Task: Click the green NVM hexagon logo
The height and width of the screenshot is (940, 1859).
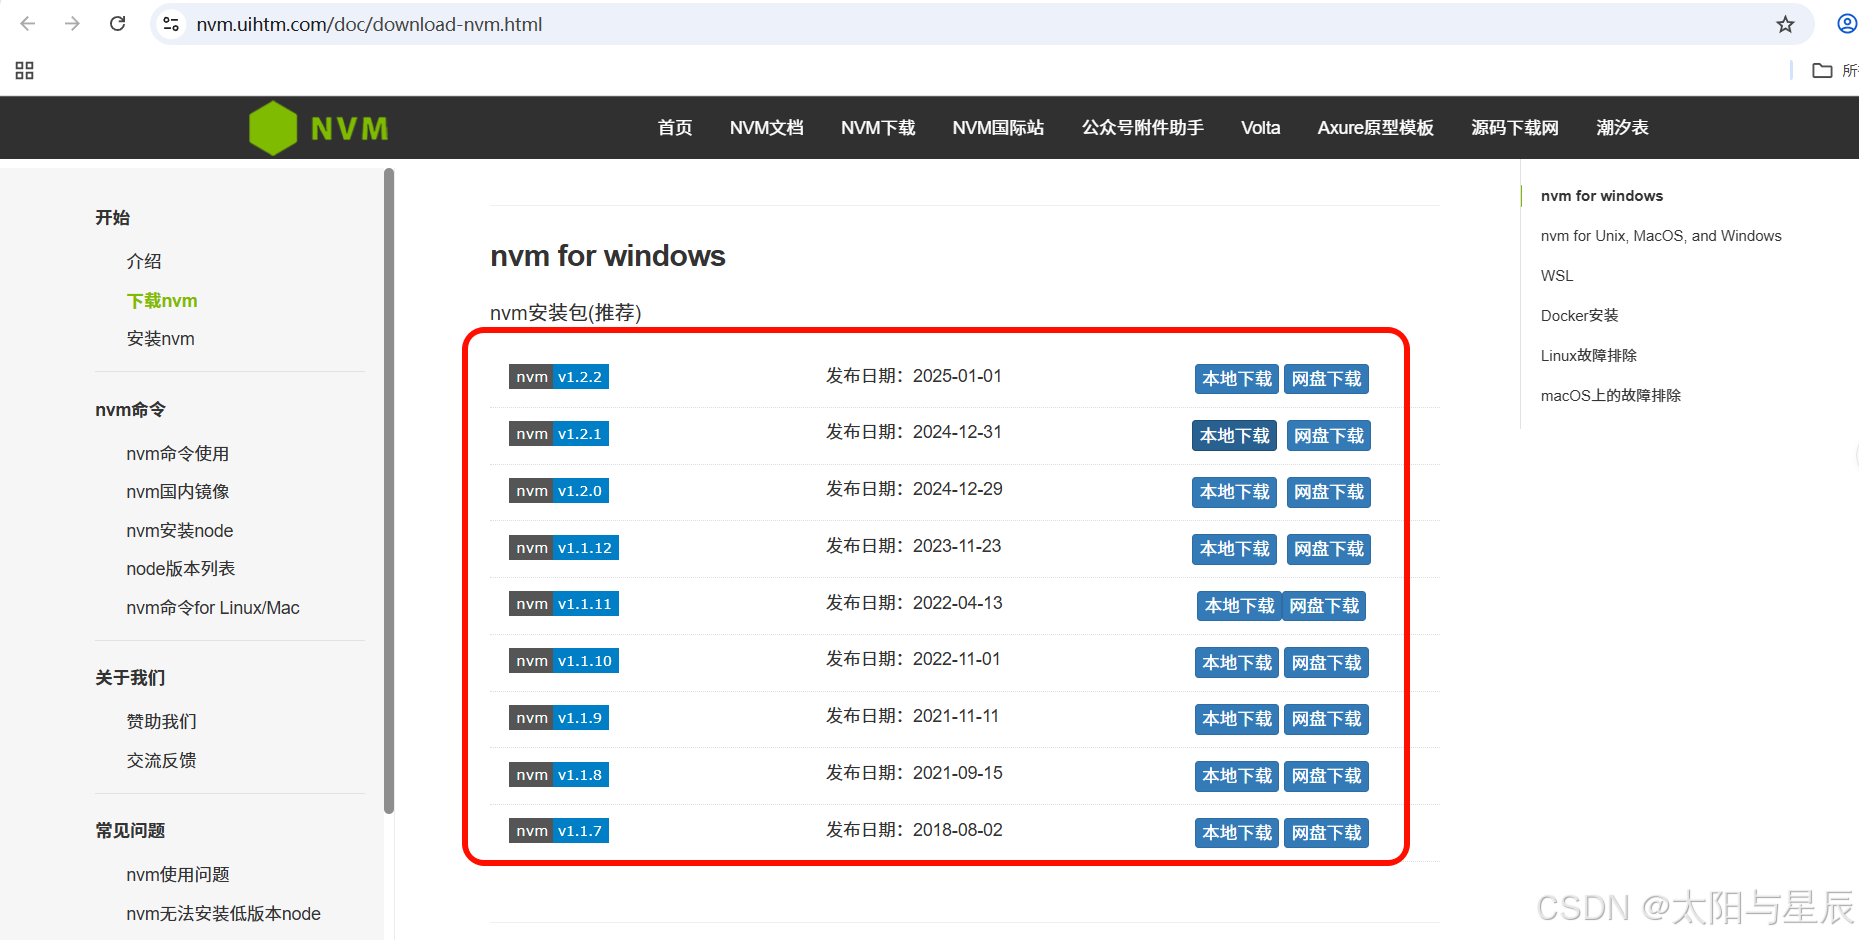Action: click(x=273, y=128)
